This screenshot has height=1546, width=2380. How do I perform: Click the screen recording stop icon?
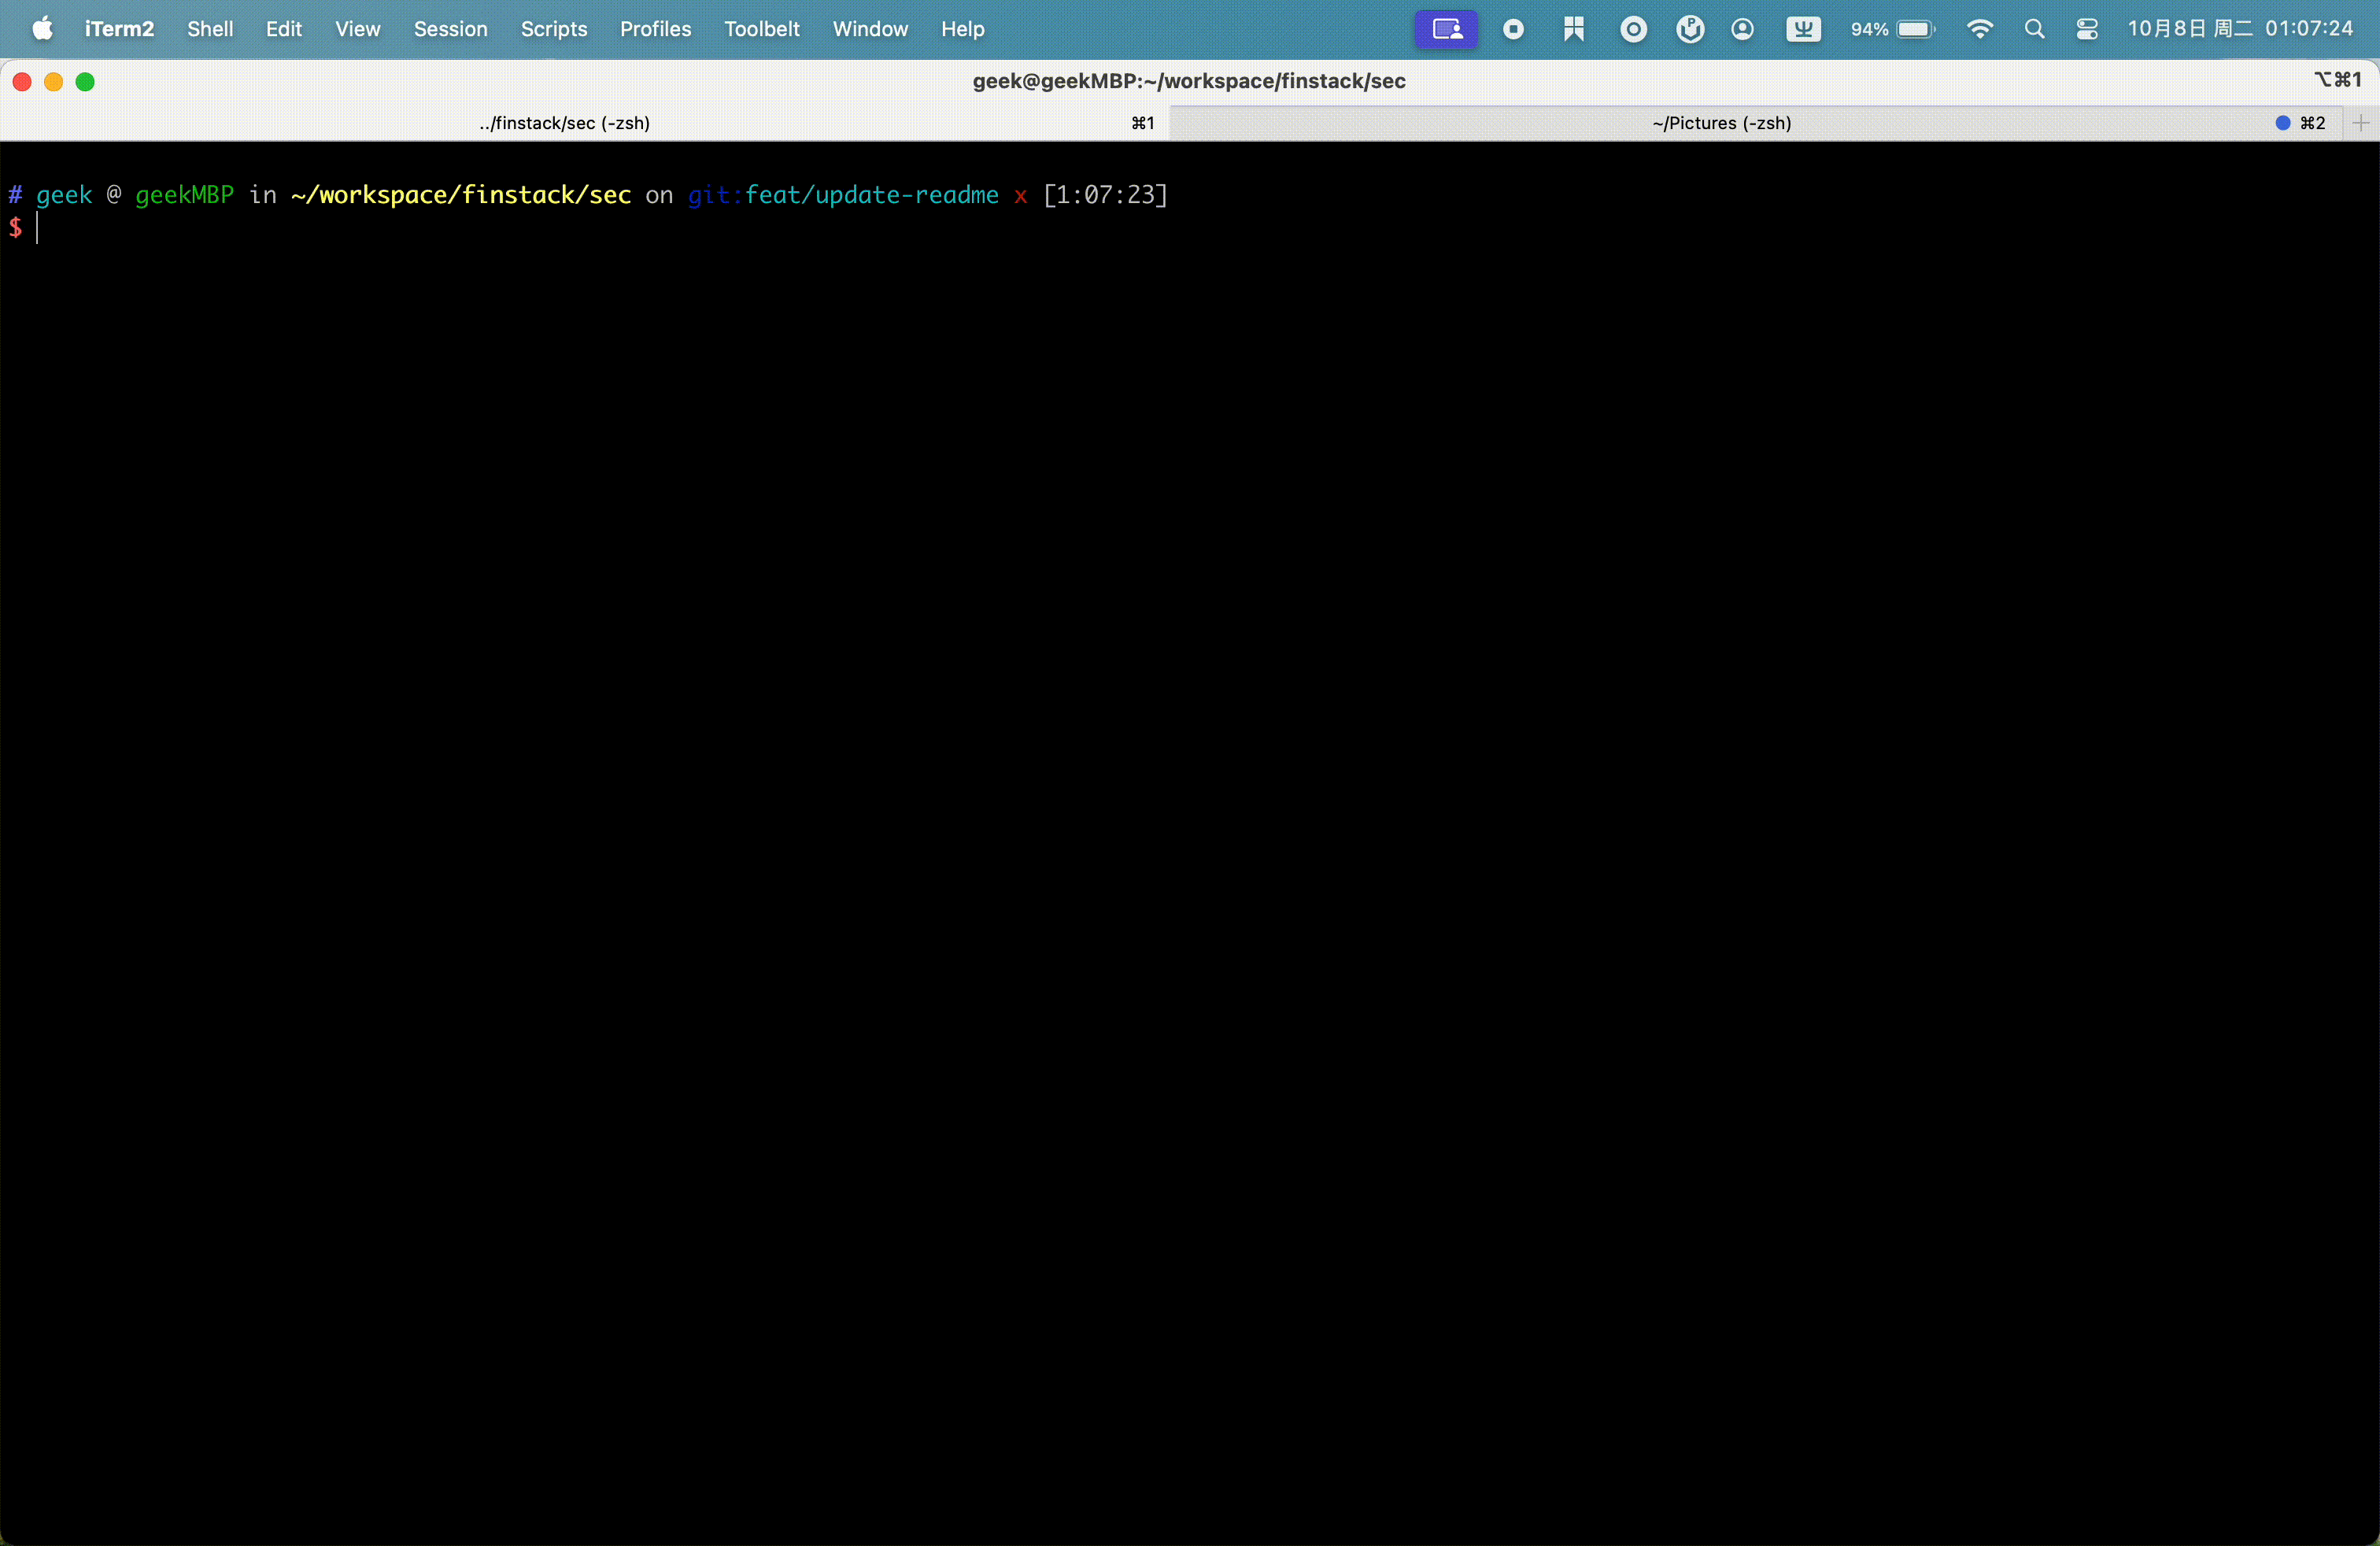click(x=1513, y=29)
